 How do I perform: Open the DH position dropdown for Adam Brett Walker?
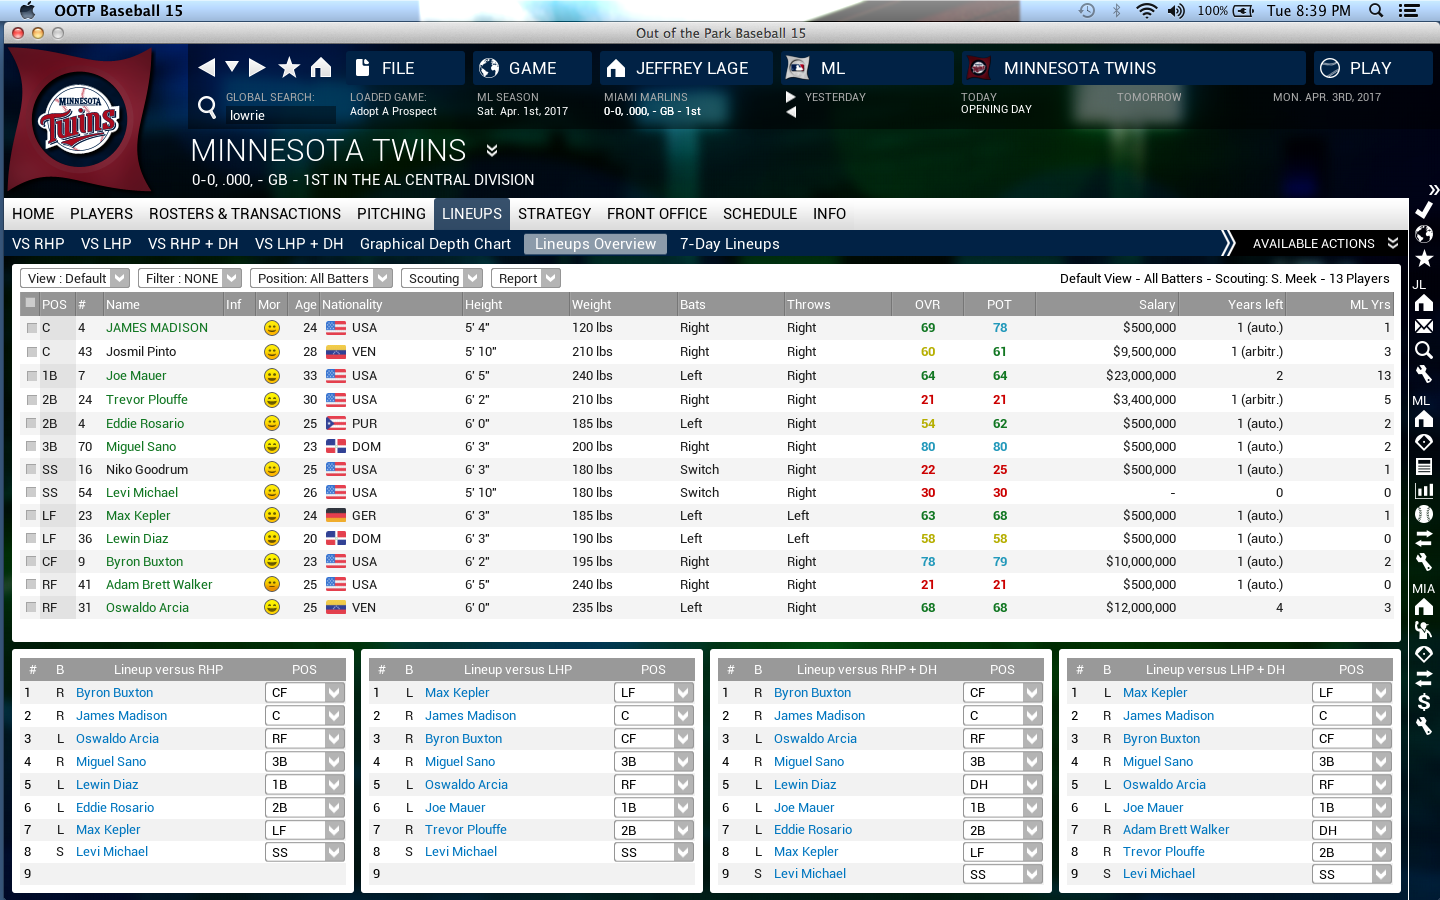(x=1352, y=830)
